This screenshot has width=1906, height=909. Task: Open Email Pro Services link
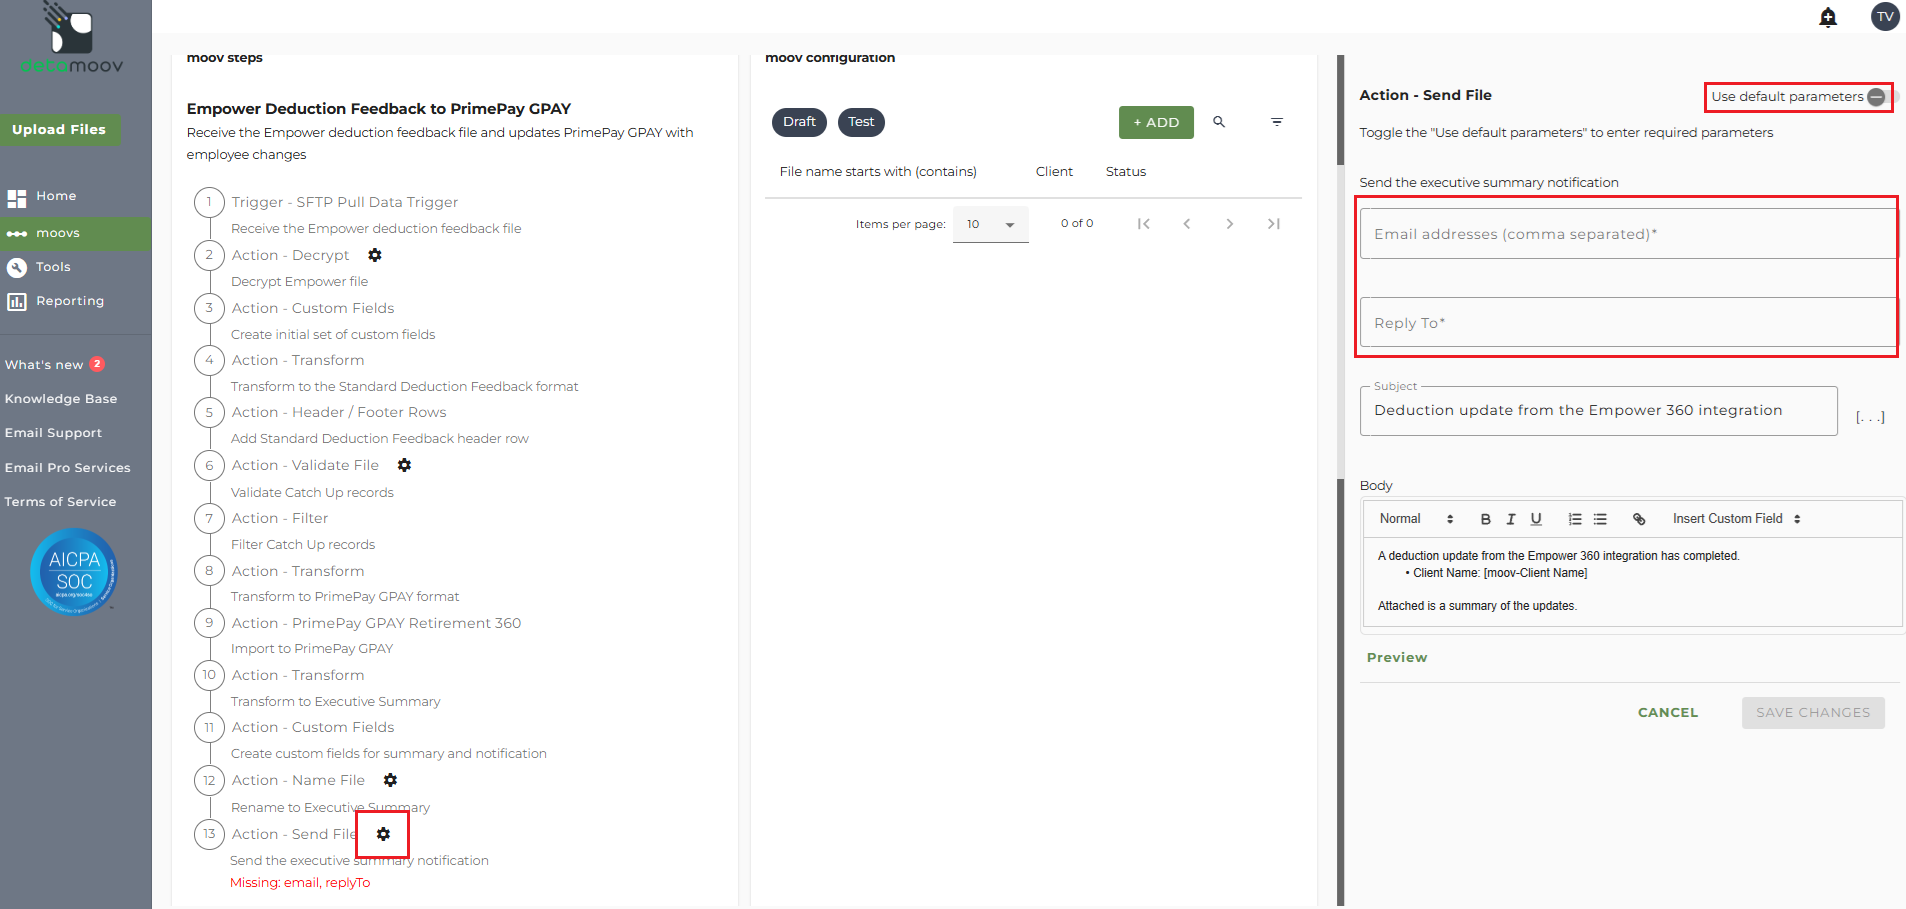pos(67,468)
